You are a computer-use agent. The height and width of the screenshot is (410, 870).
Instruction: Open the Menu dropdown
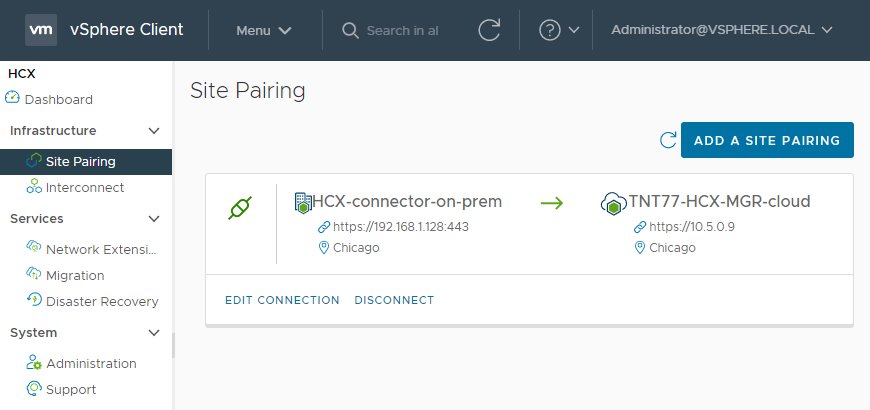coord(264,30)
